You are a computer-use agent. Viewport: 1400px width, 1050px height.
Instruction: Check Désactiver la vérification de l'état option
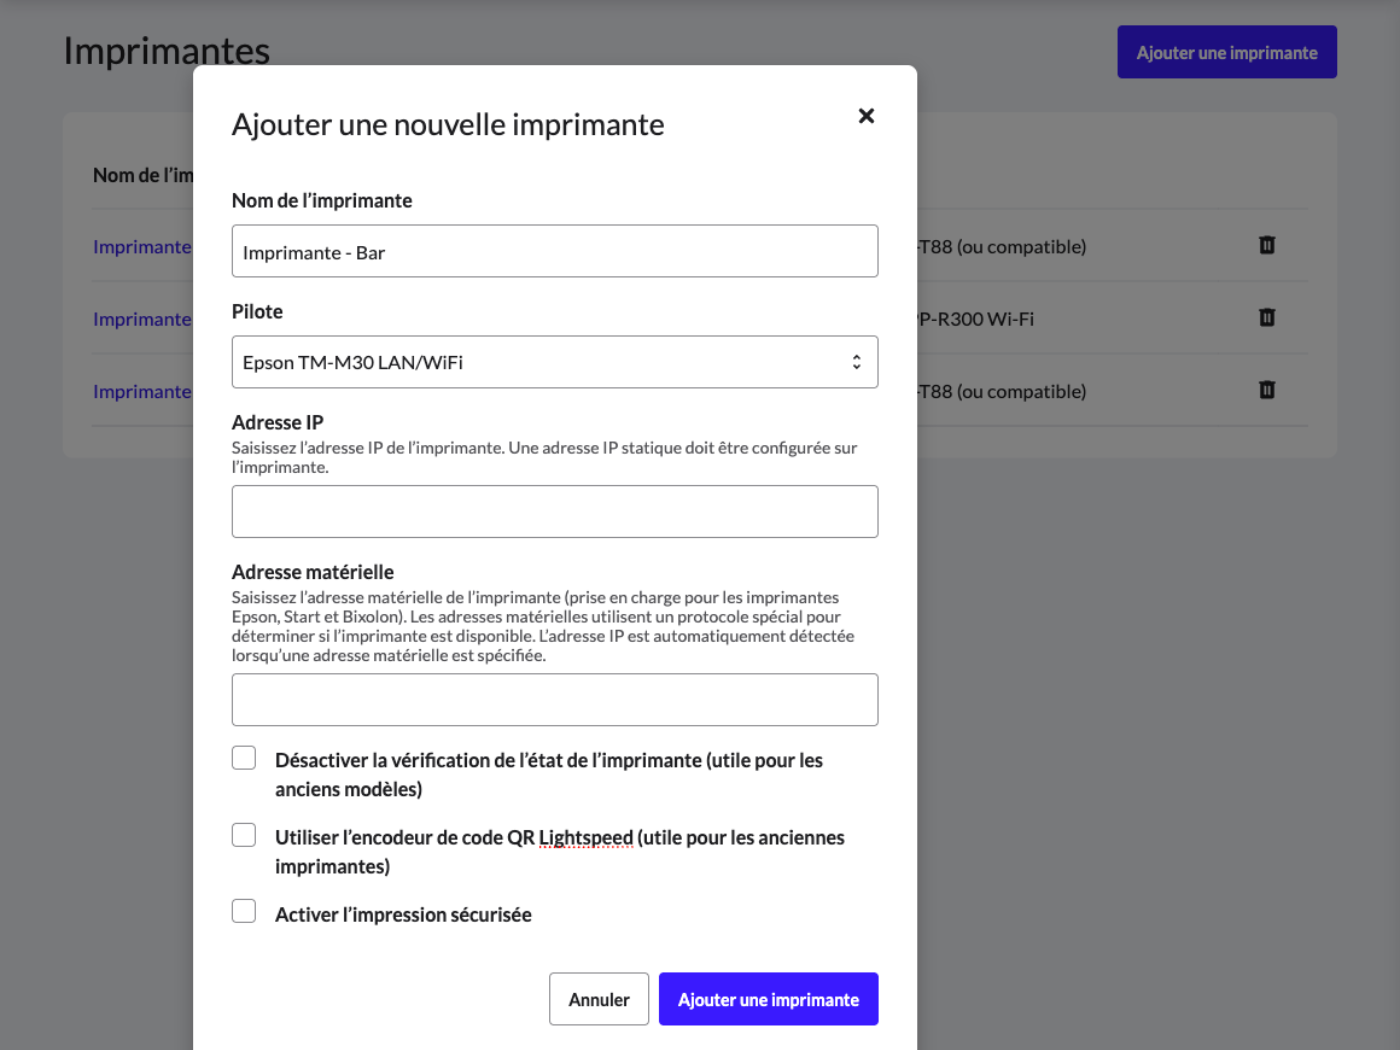pos(244,758)
